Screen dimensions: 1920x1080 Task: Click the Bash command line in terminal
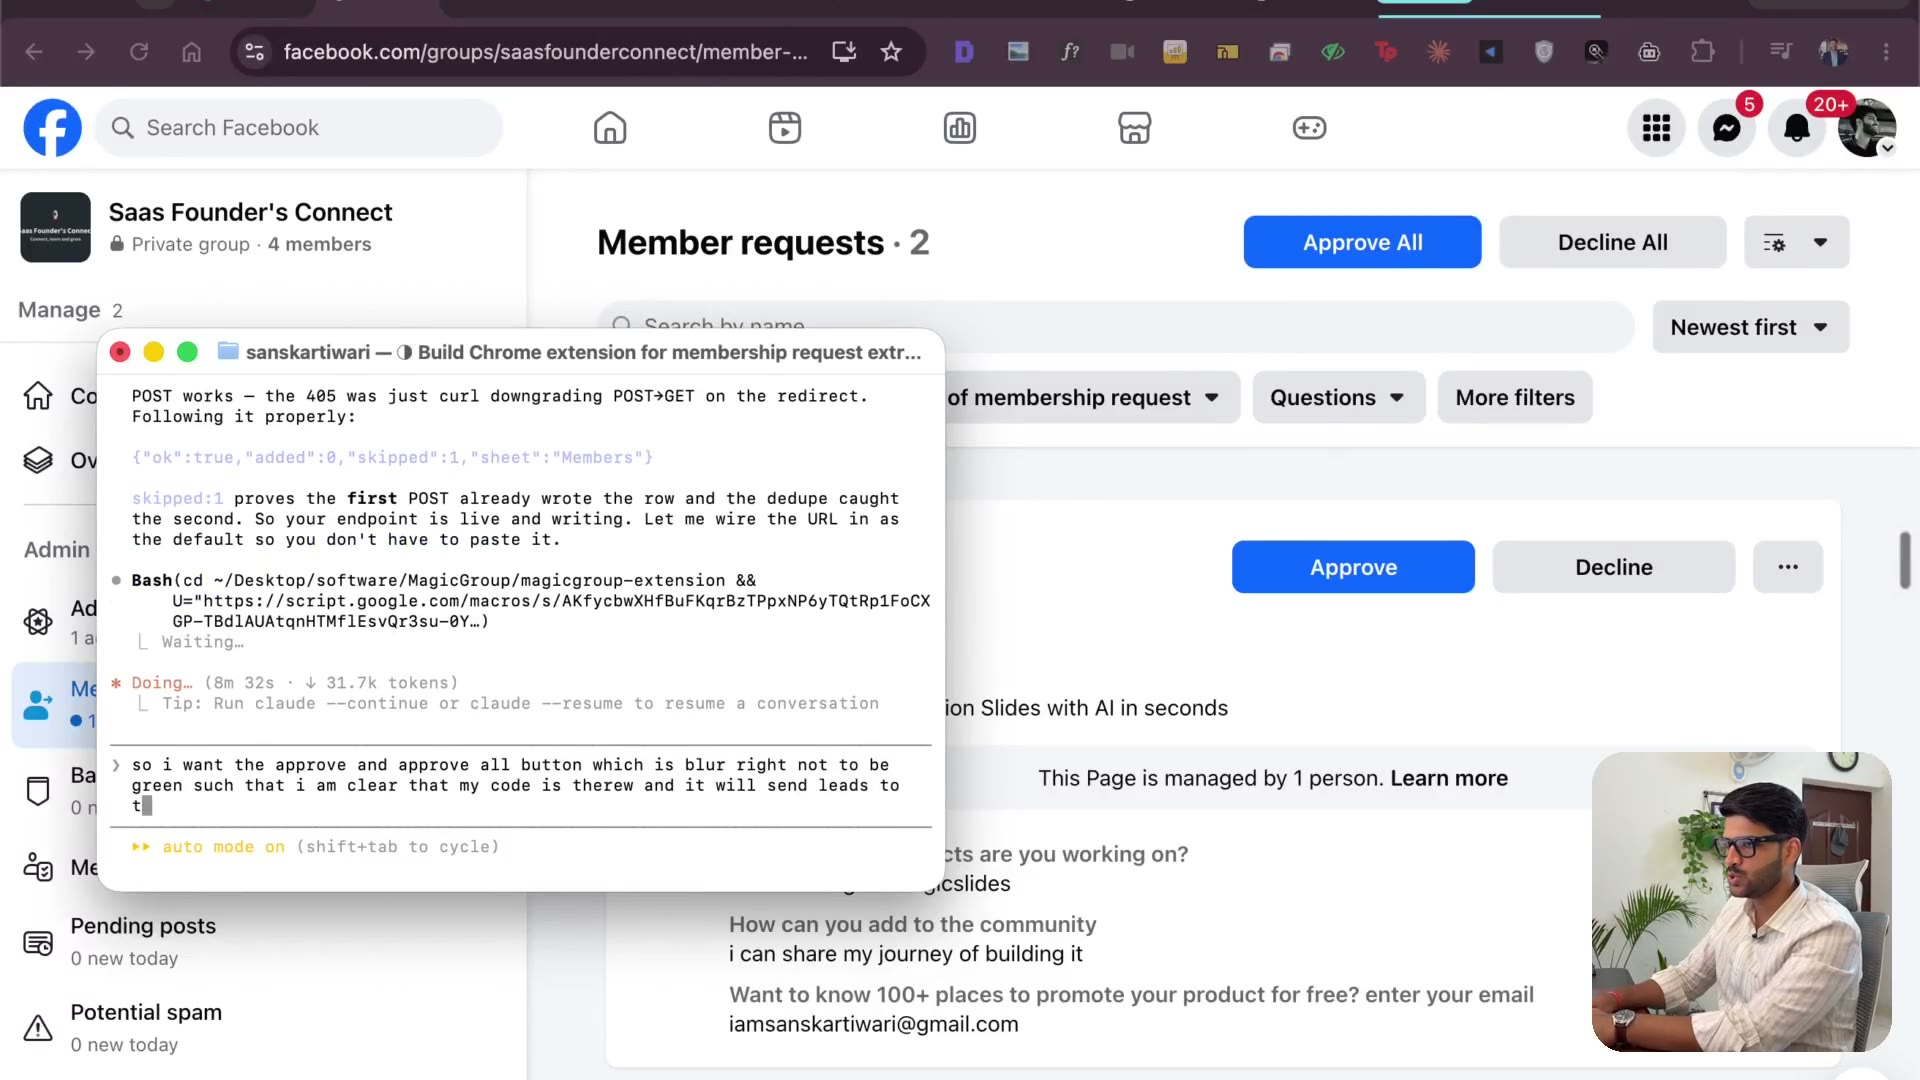click(x=530, y=600)
